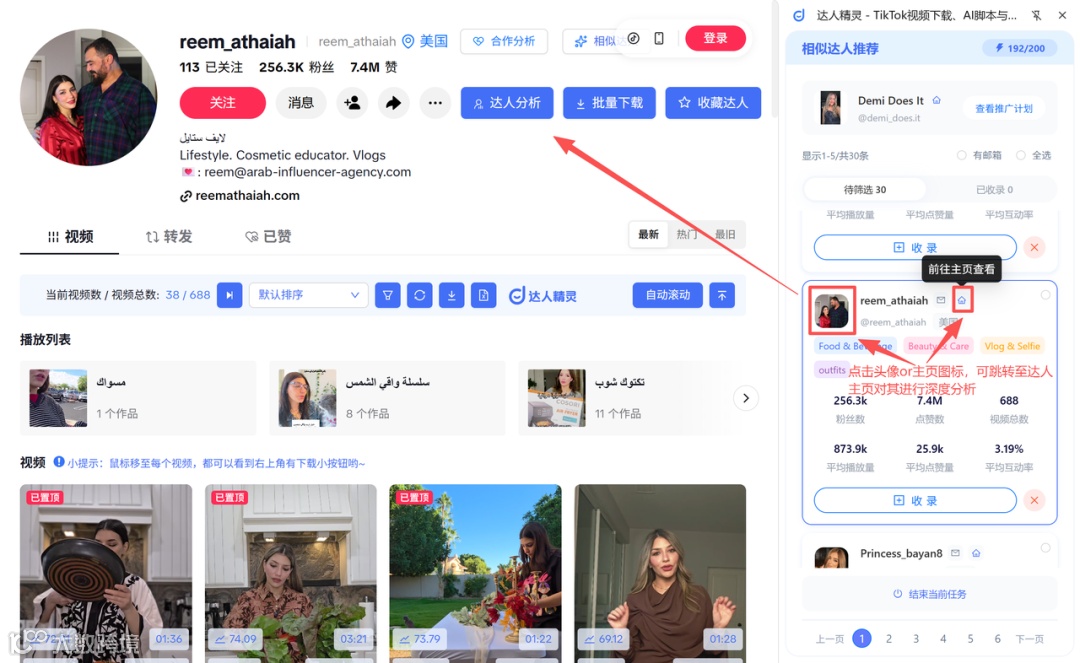Screen dimensions: 1080x663
Task: Click the 自动滚动 auto-scroll button
Action: pyautogui.click(x=667, y=295)
